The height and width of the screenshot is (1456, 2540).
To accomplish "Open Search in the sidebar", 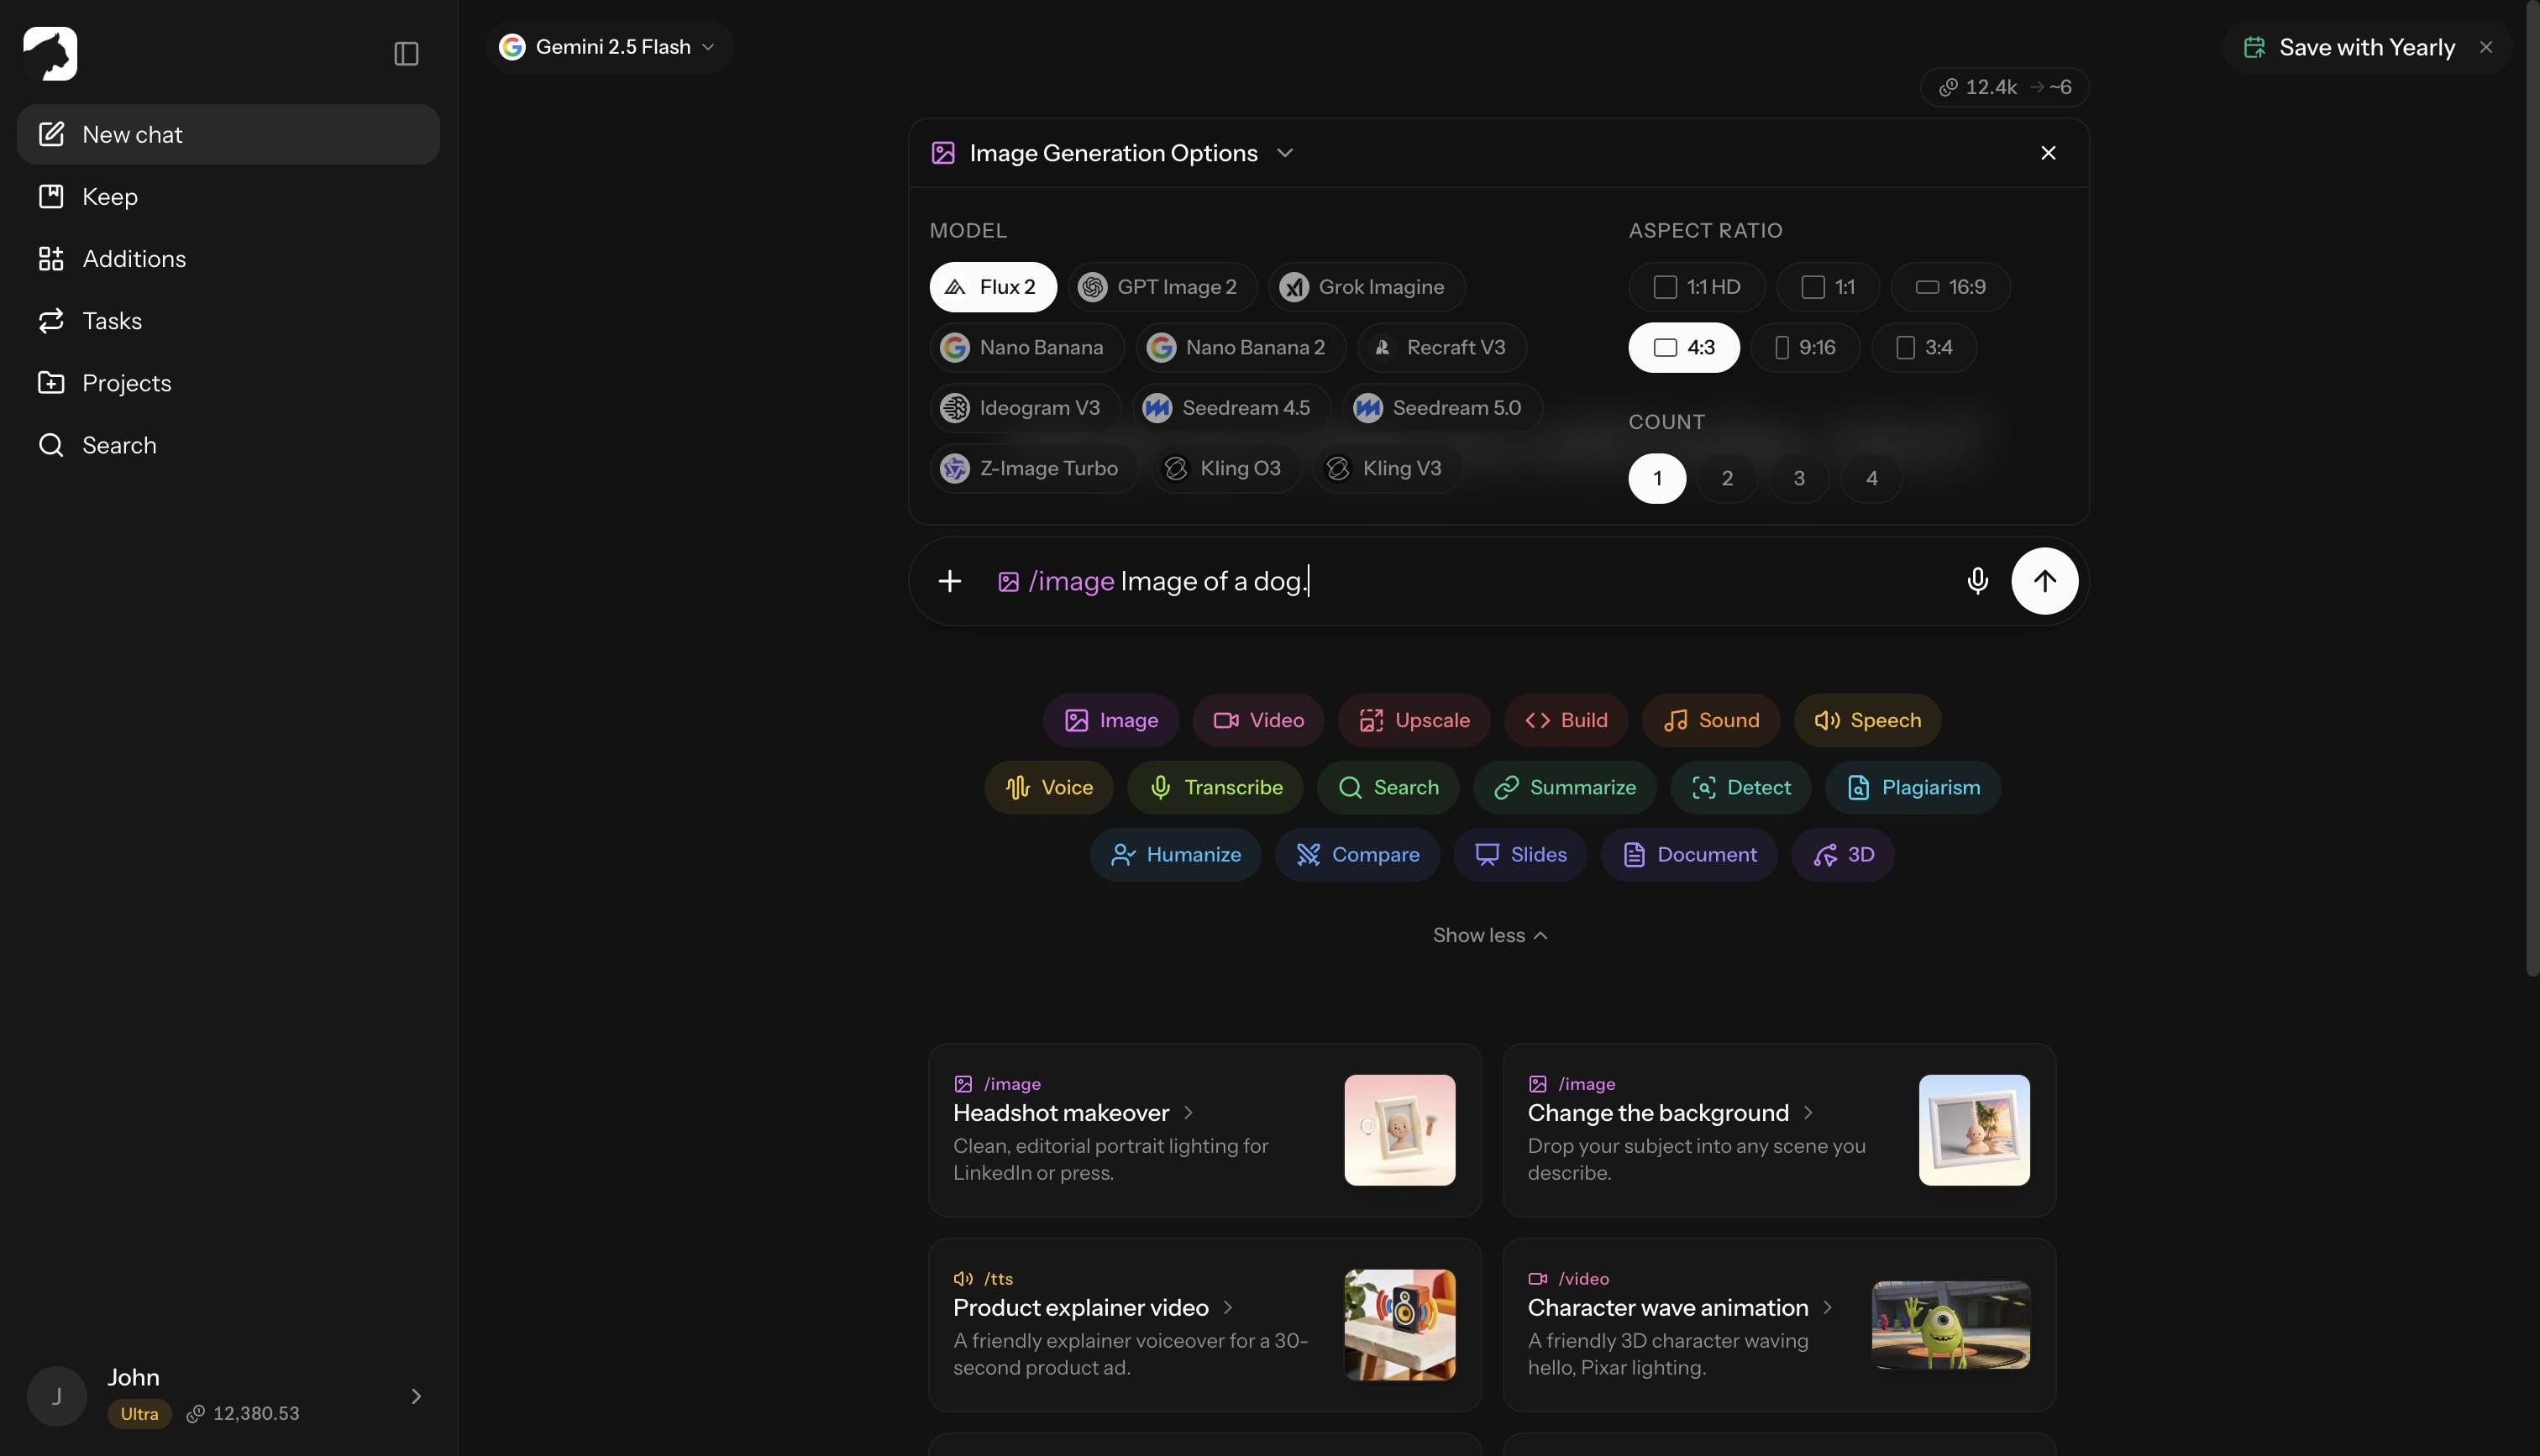I will click(228, 445).
